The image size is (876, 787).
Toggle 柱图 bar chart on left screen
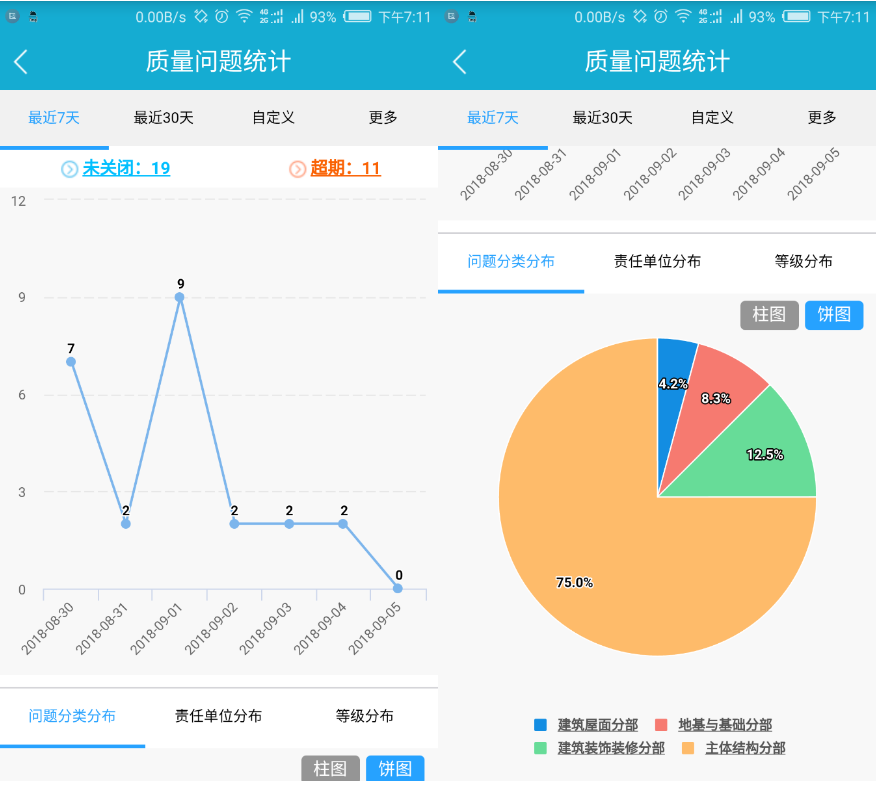[x=330, y=769]
